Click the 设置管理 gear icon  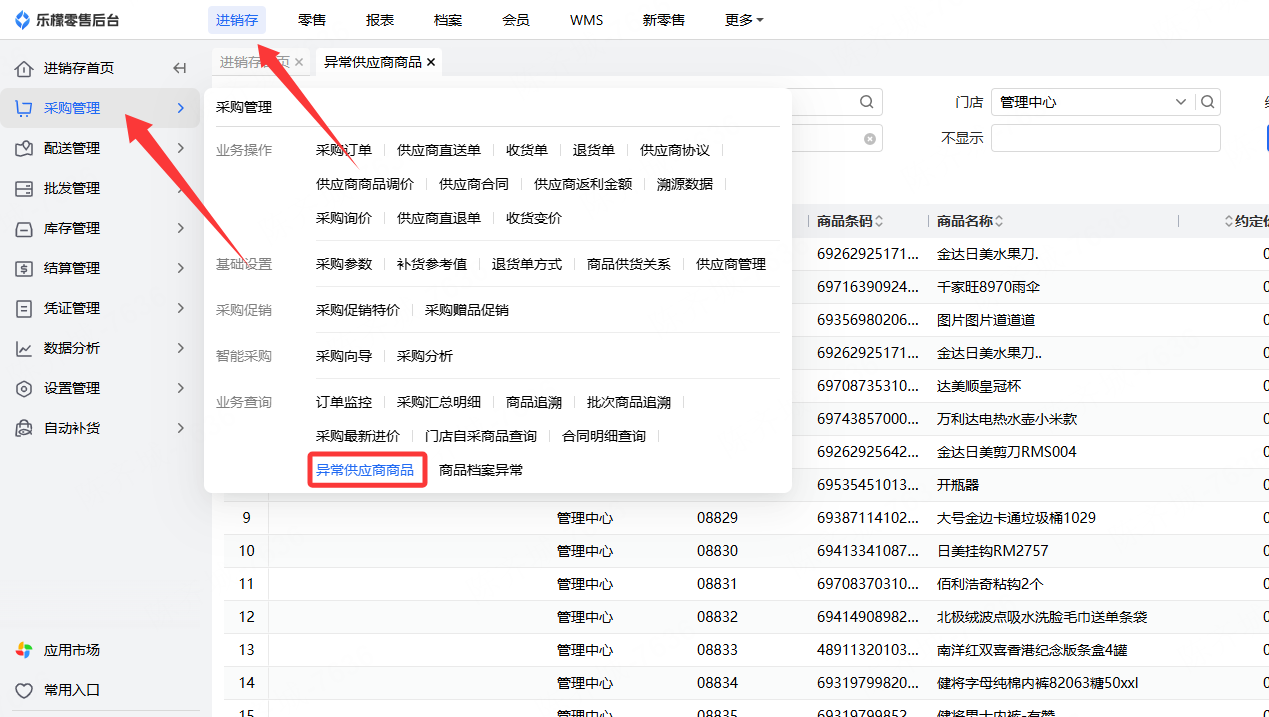click(x=24, y=388)
